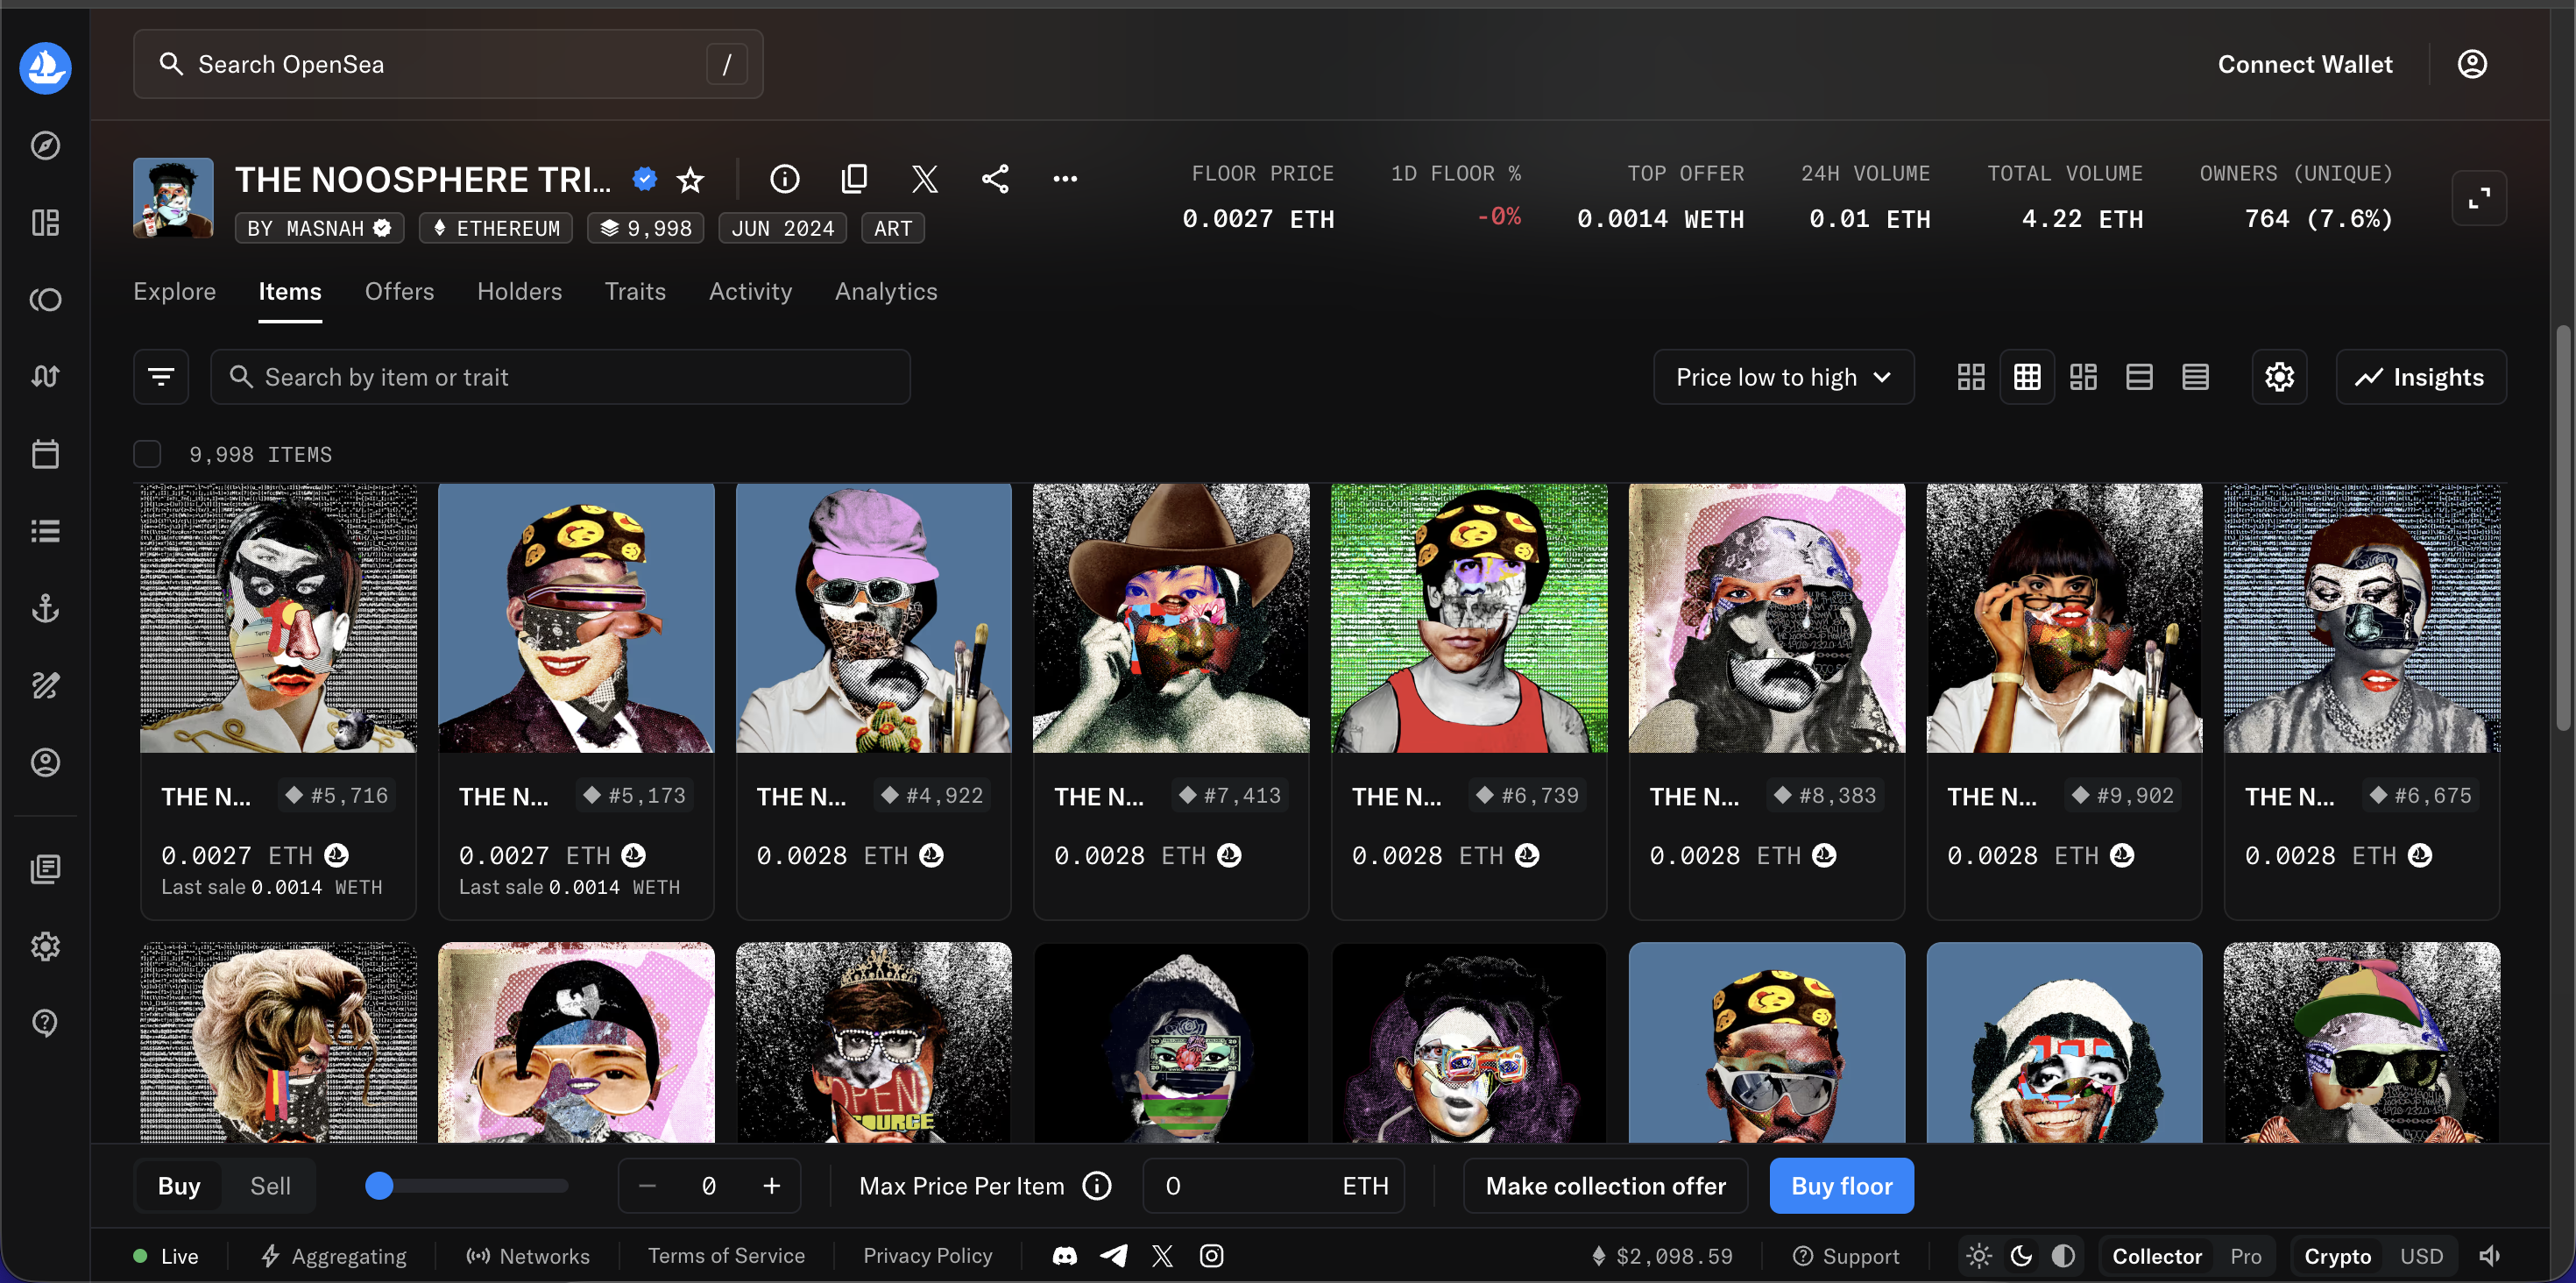Screen dimensions: 2576x1283
Task: Open the Swap arrows icon in sidebar
Action: pyautogui.click(x=45, y=376)
